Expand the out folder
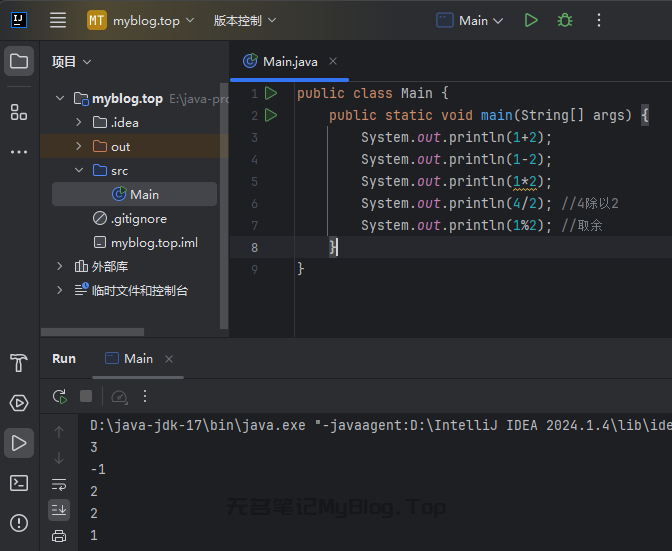The height and width of the screenshot is (551, 672). pyautogui.click(x=79, y=147)
